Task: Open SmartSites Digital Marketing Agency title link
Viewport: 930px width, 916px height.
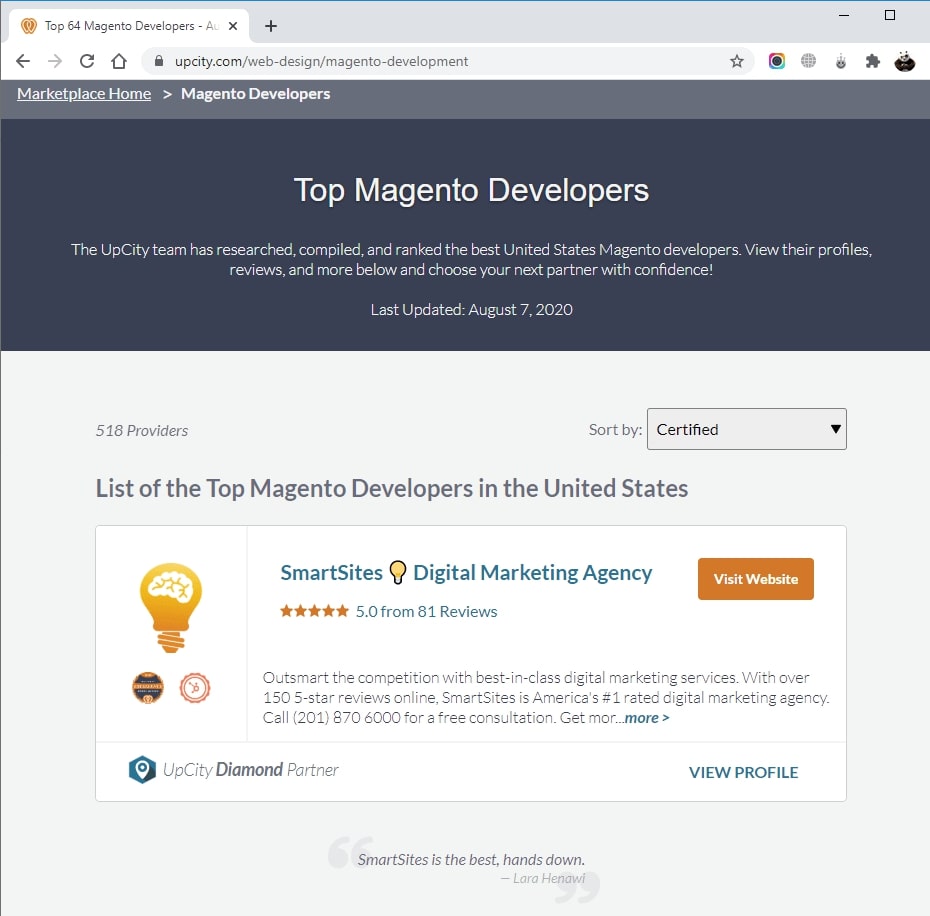Action: coord(466,572)
